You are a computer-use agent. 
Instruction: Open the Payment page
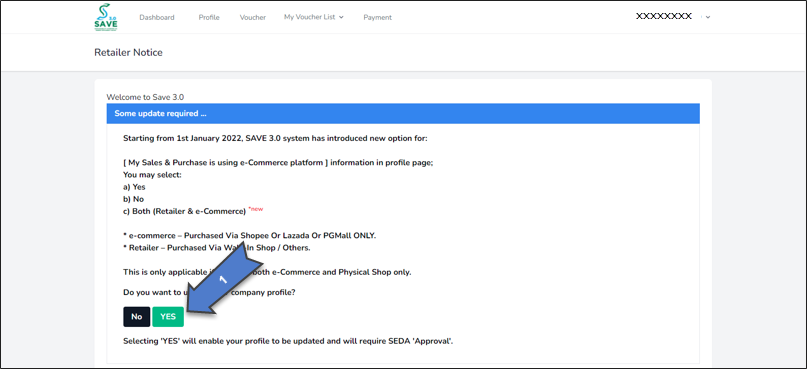pos(377,17)
